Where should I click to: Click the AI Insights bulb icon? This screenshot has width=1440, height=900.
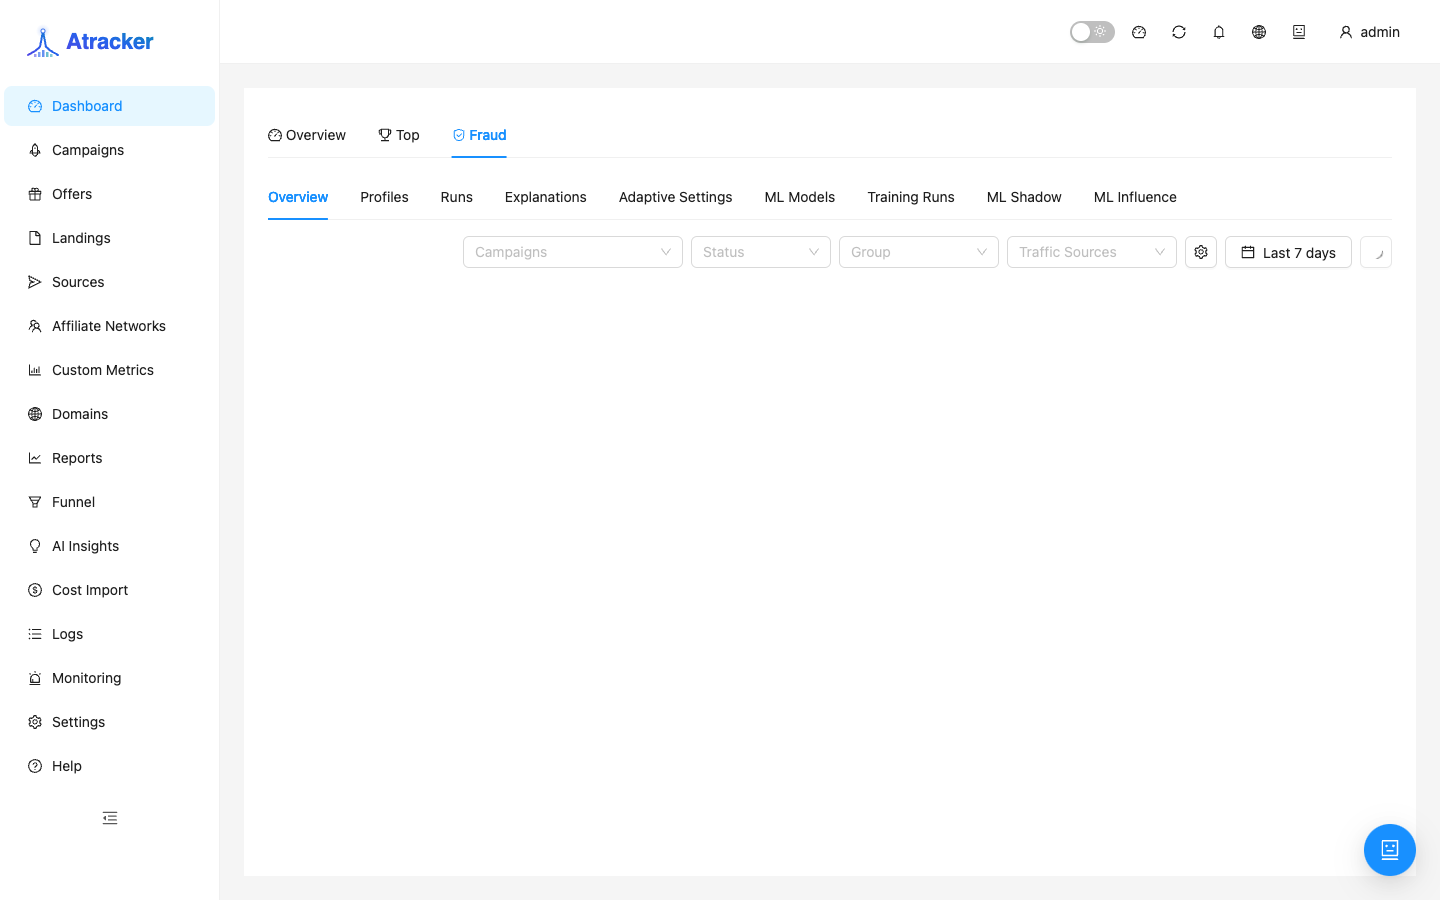point(35,546)
